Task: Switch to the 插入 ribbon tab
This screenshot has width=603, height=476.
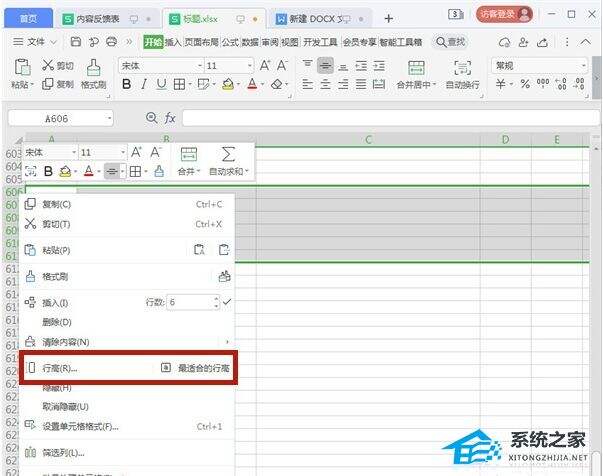Action: tap(173, 42)
